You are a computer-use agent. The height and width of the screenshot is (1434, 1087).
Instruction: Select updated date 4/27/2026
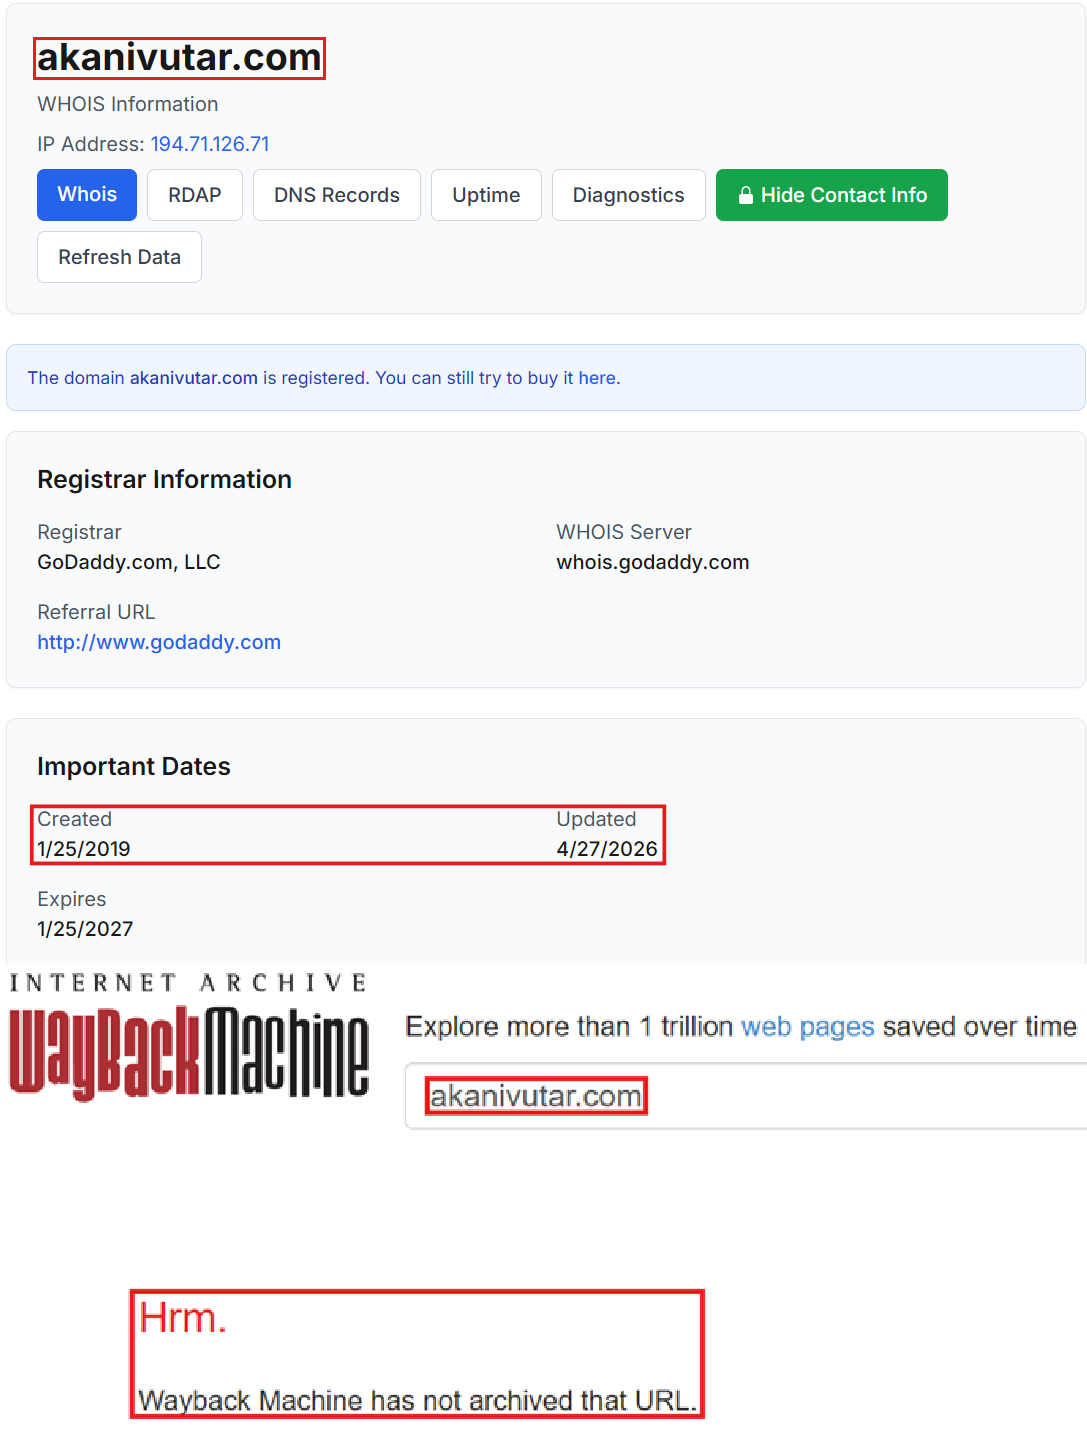coord(607,849)
